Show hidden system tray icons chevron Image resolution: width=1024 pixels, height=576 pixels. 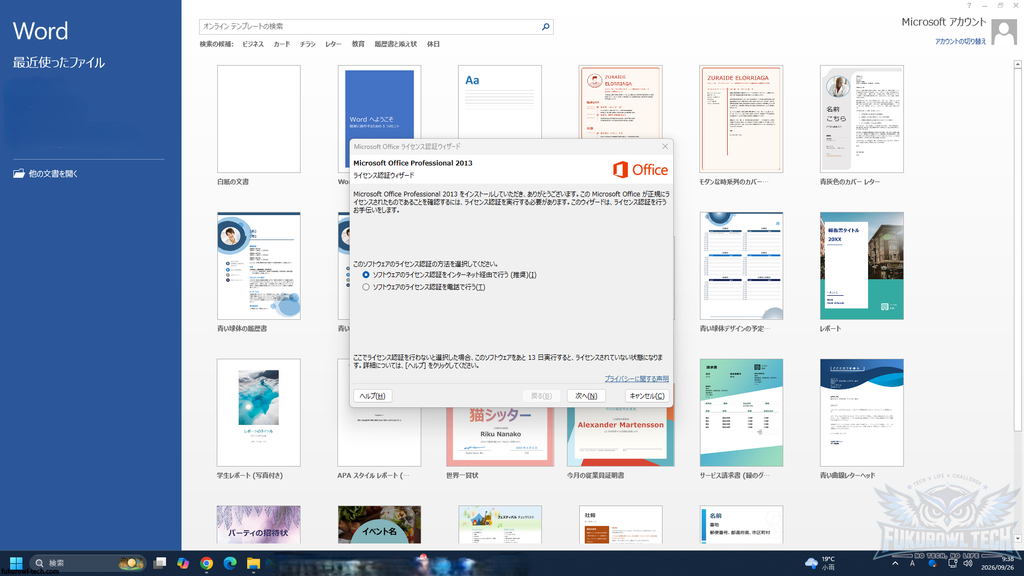coord(895,563)
